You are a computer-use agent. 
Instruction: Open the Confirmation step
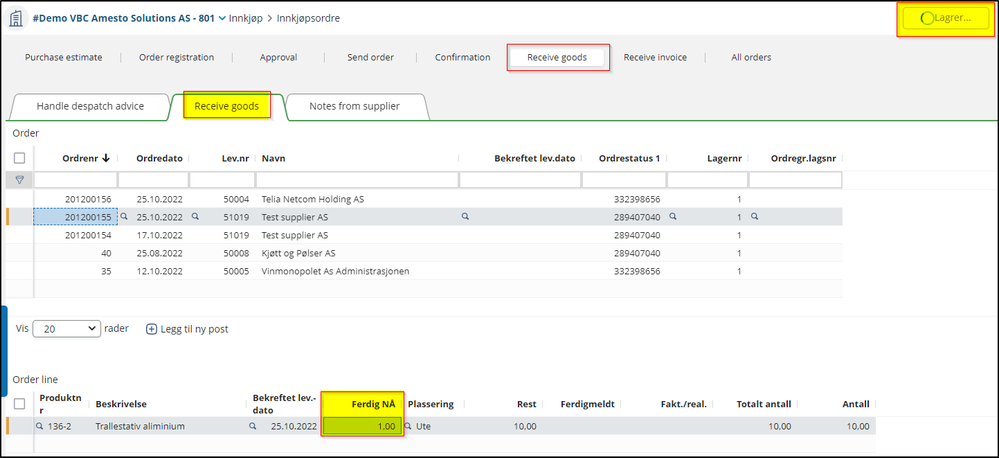[x=463, y=57]
